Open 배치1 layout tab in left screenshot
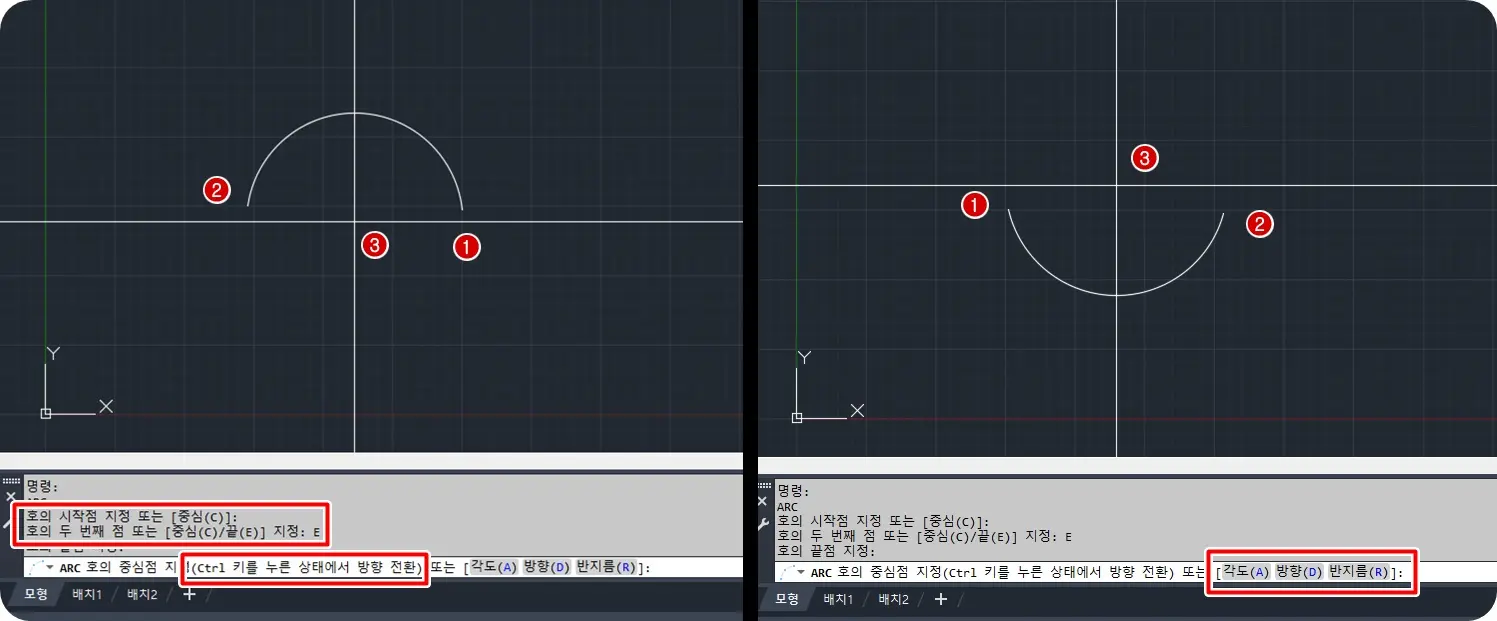This screenshot has height=621, width=1497. point(87,594)
